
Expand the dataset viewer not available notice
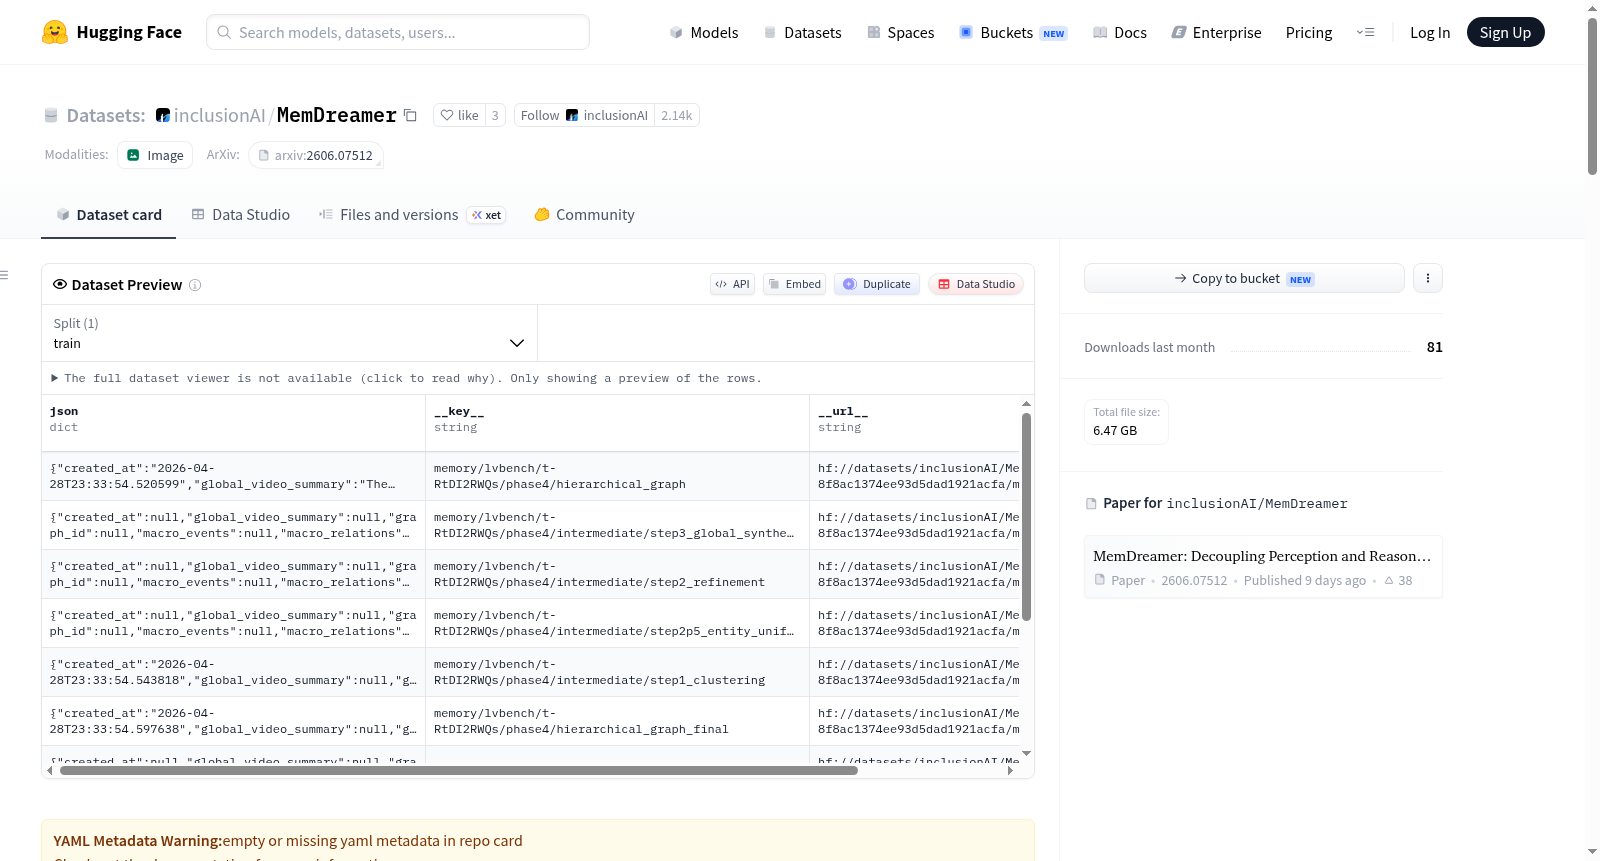[x=407, y=378]
